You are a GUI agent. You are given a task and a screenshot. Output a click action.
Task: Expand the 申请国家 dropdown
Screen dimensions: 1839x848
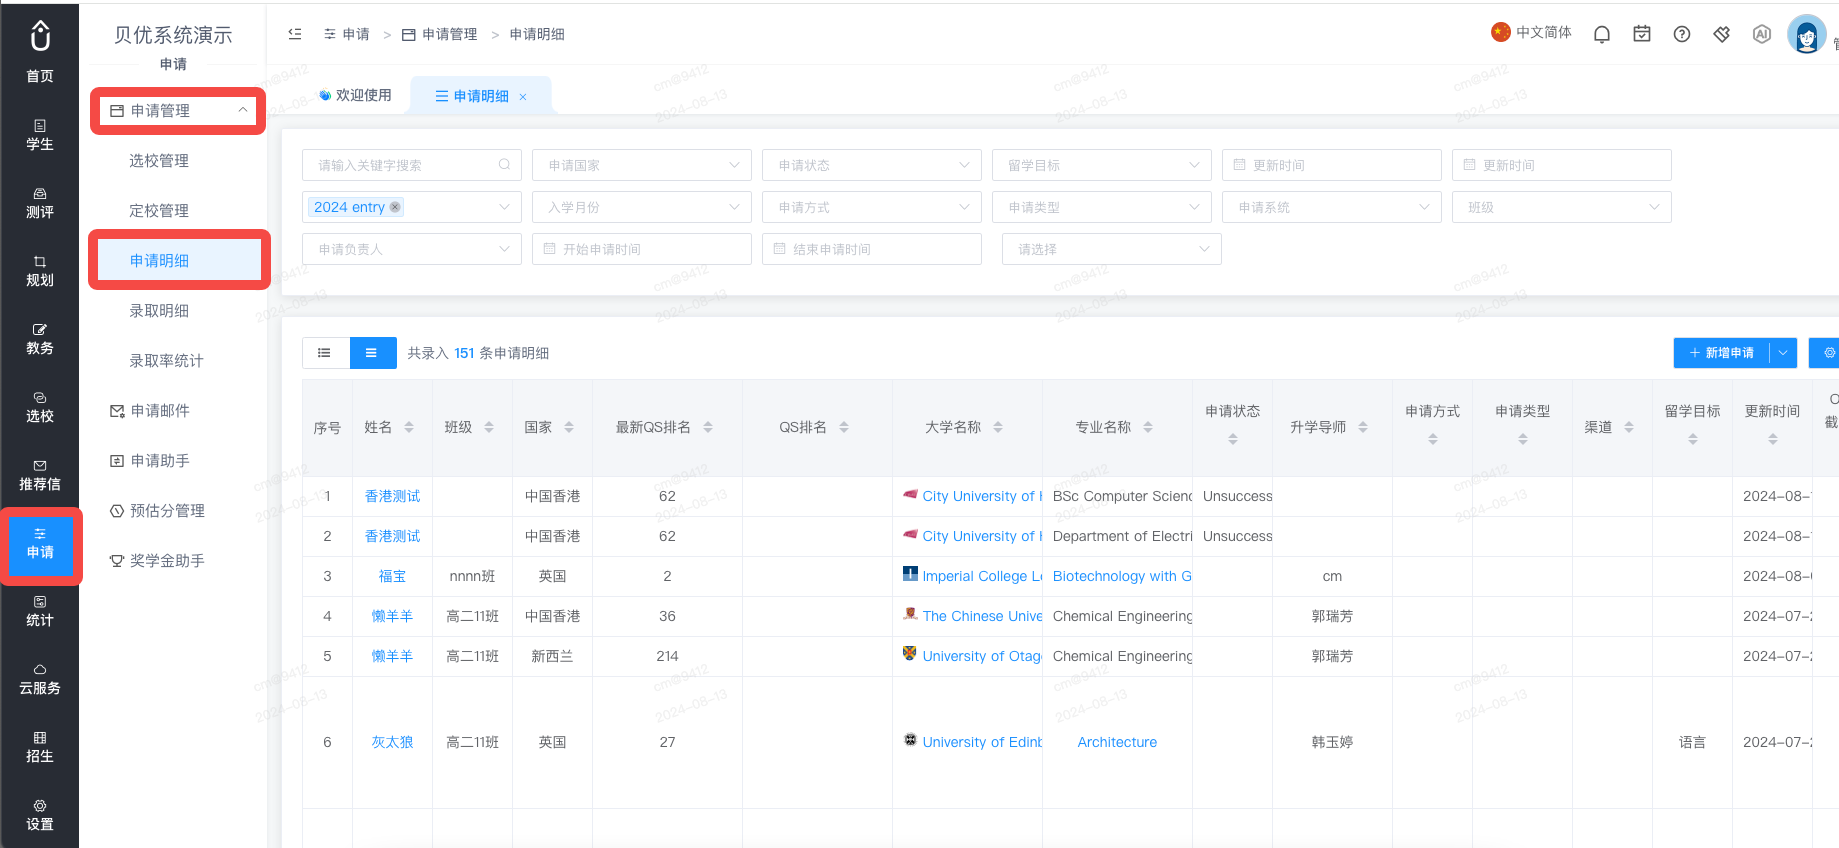(x=642, y=165)
